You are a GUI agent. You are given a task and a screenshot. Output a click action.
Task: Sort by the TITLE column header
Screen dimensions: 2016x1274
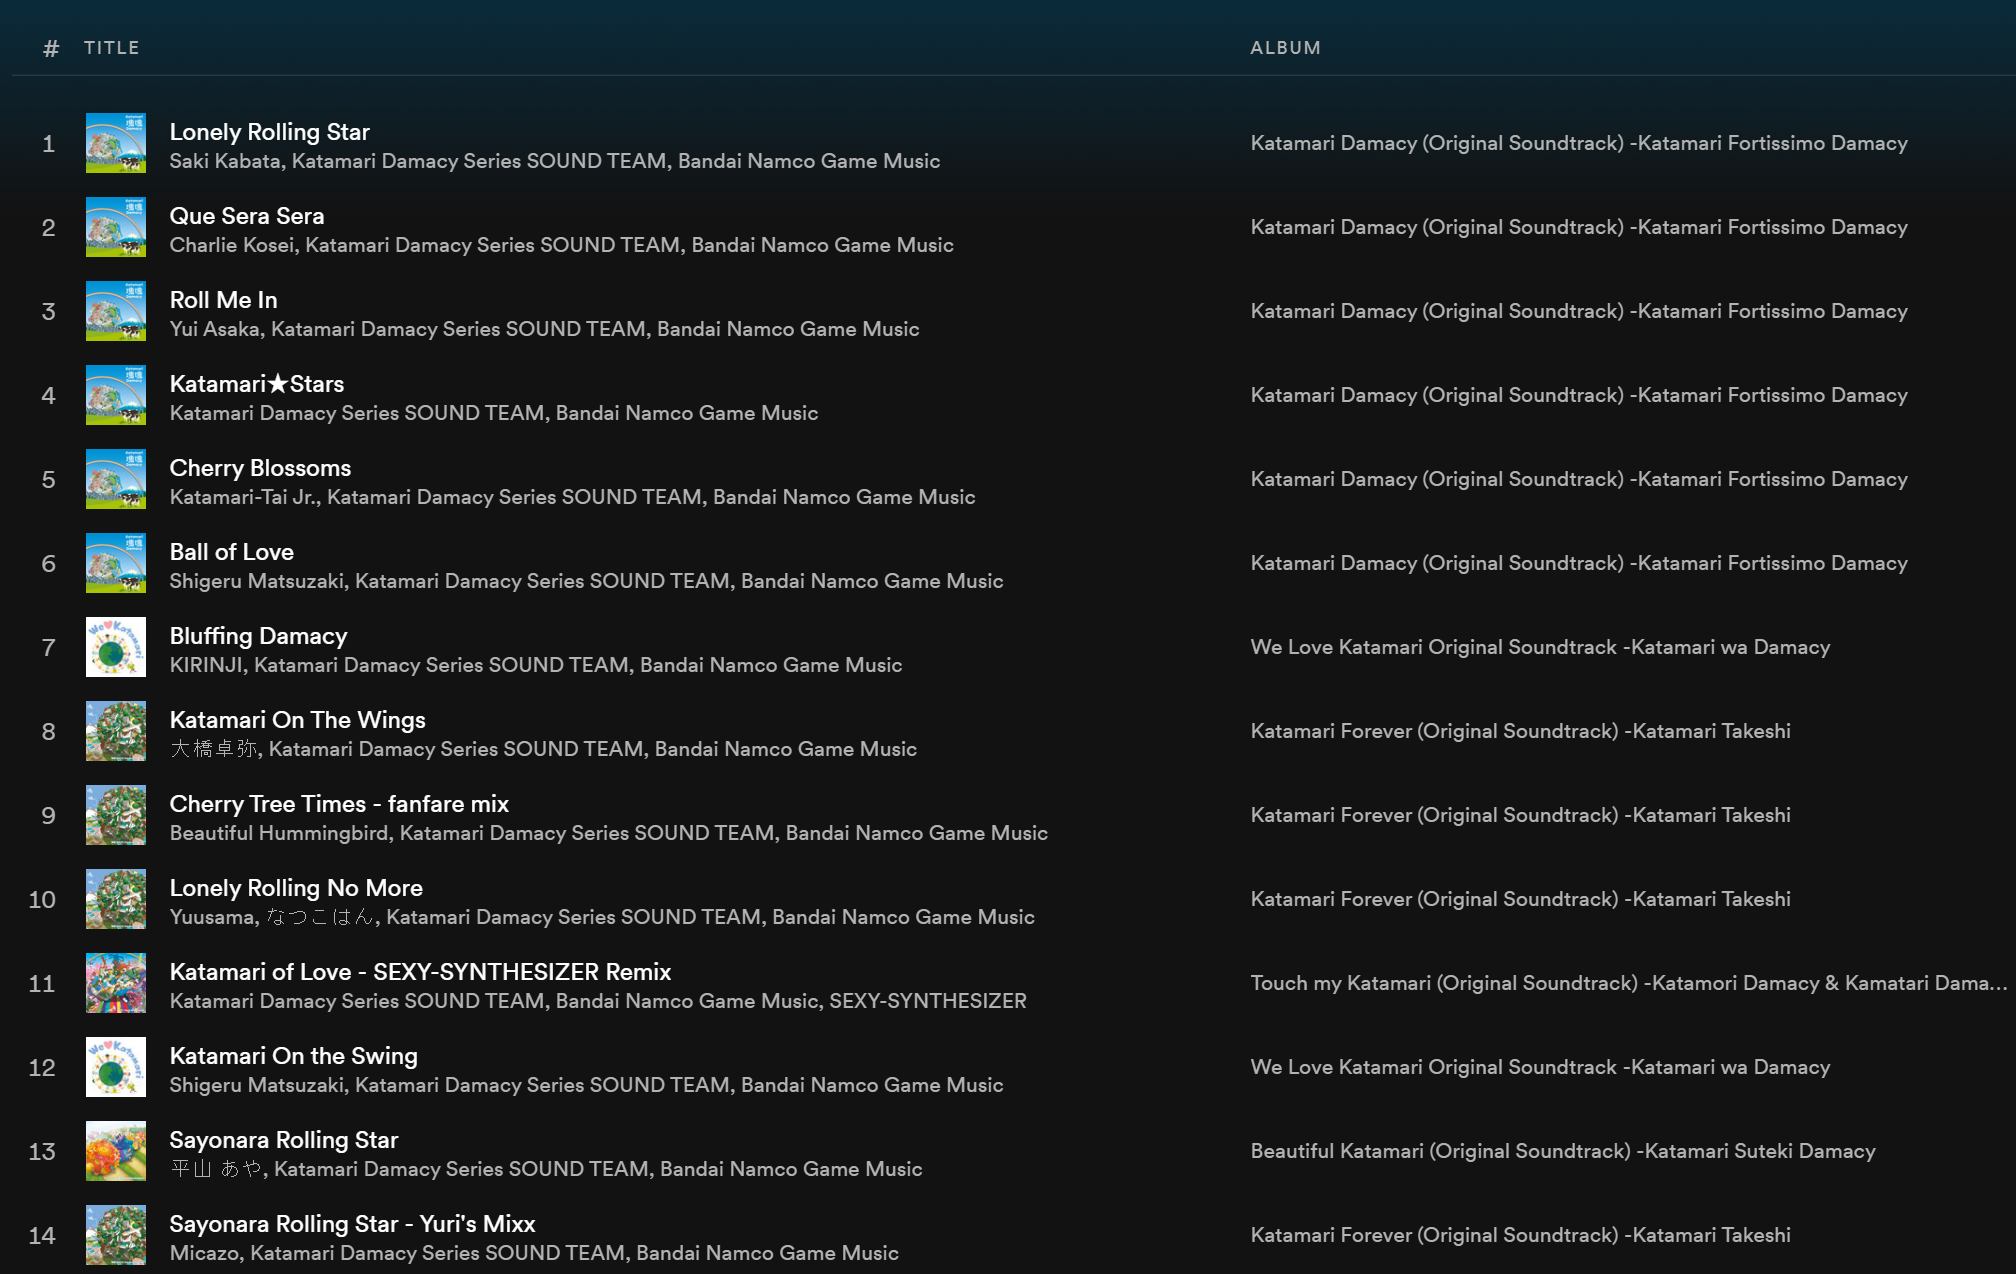[112, 48]
